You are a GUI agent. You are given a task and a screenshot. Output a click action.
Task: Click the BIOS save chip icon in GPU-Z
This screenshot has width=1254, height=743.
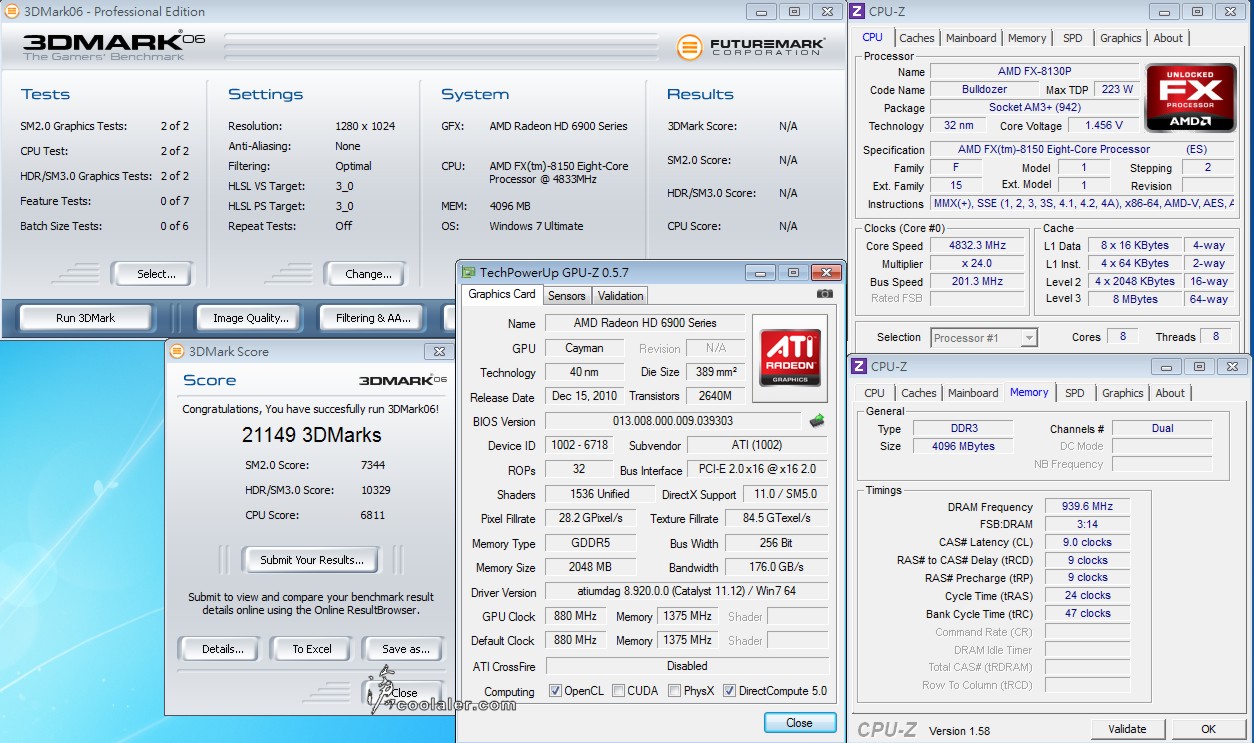(817, 421)
